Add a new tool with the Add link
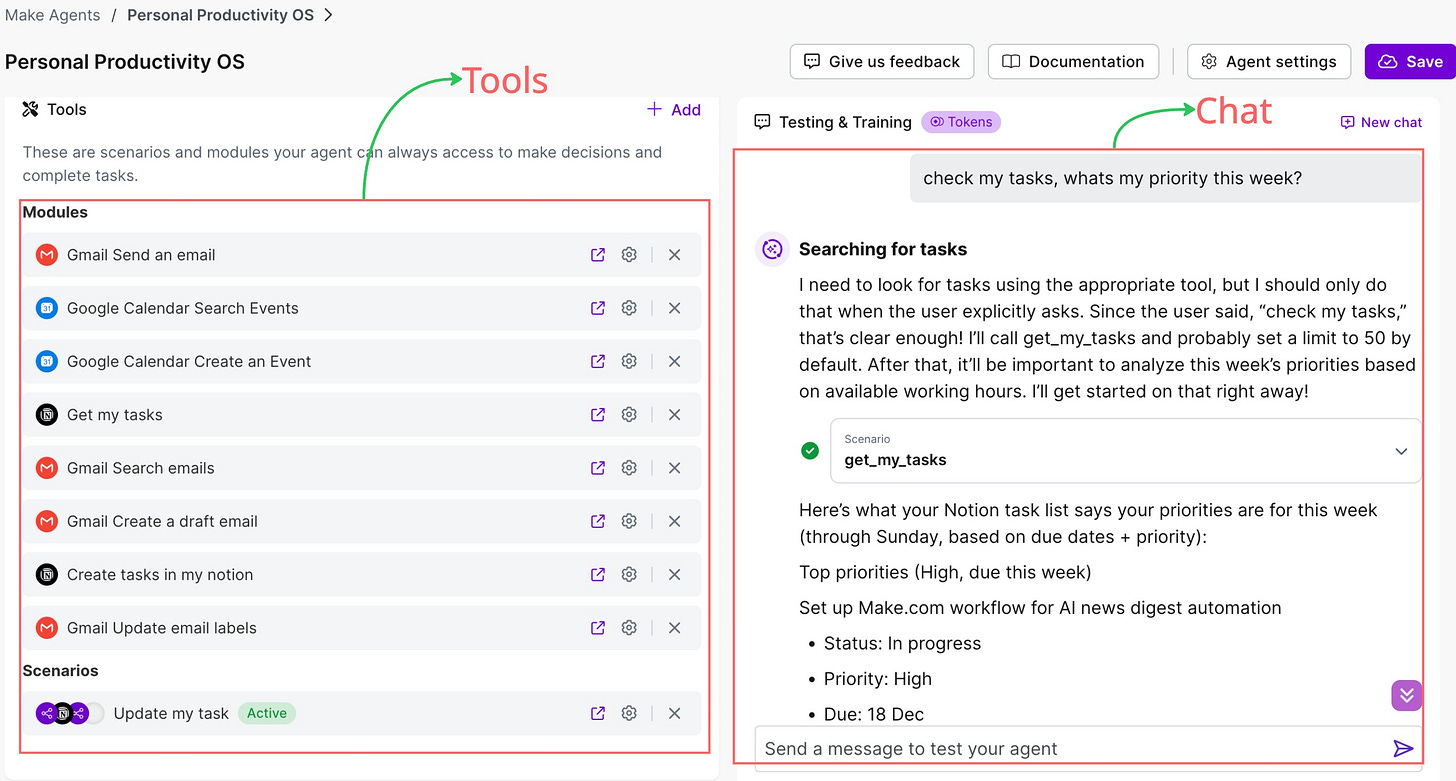 [x=674, y=109]
